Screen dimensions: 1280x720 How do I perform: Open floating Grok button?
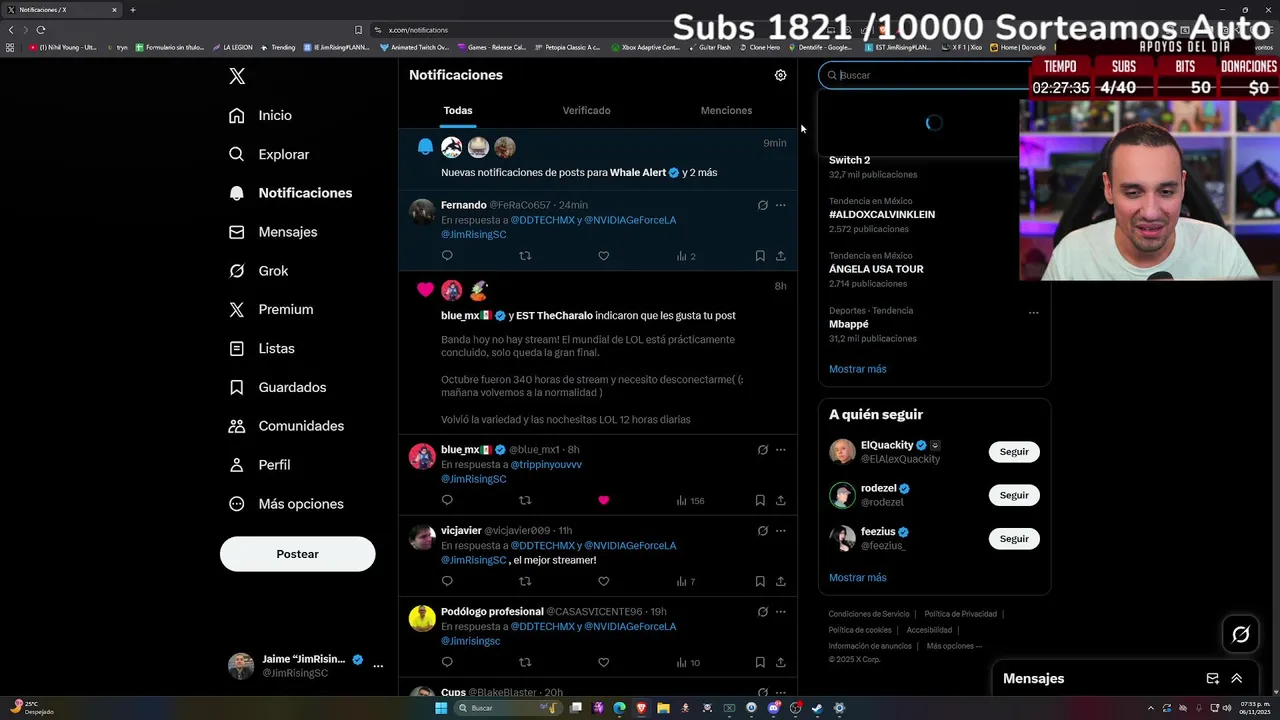[1241, 634]
